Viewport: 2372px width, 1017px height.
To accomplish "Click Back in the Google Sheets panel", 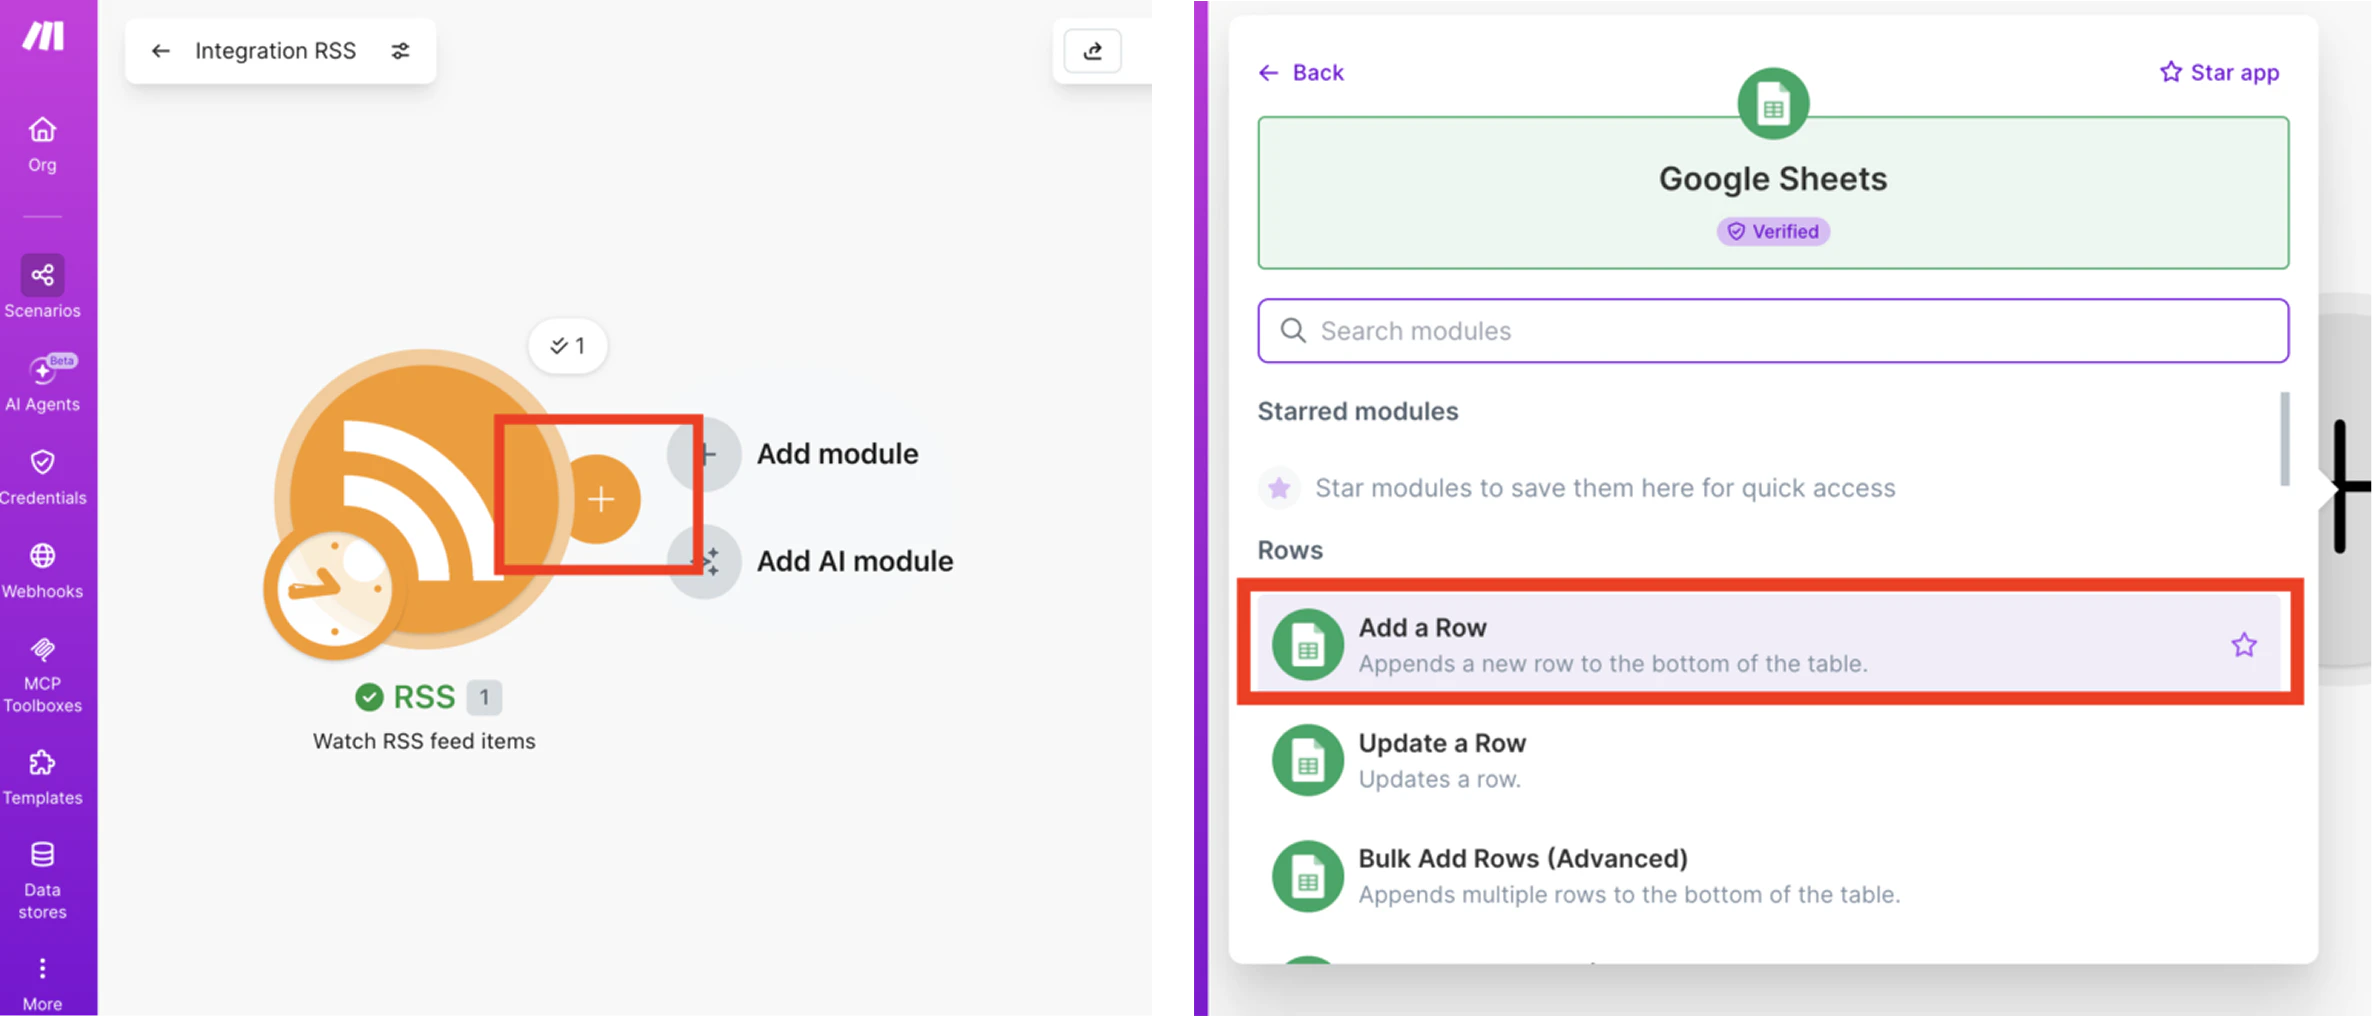I will coord(1301,72).
